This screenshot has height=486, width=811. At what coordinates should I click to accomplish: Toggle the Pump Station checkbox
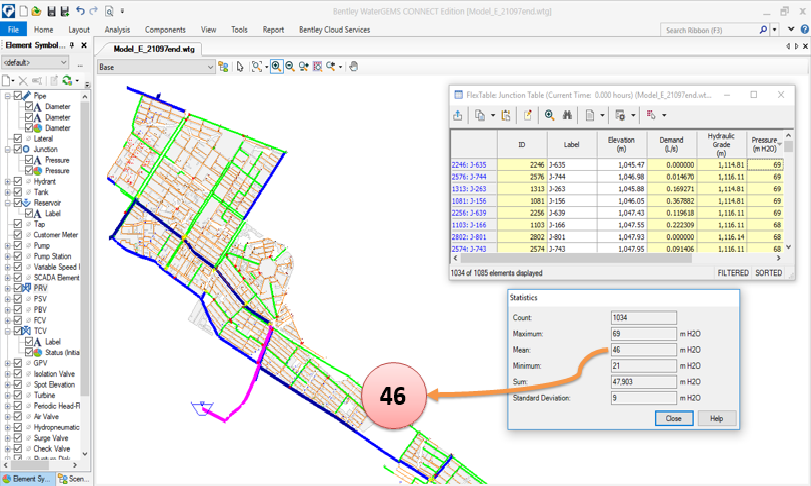[x=18, y=256]
